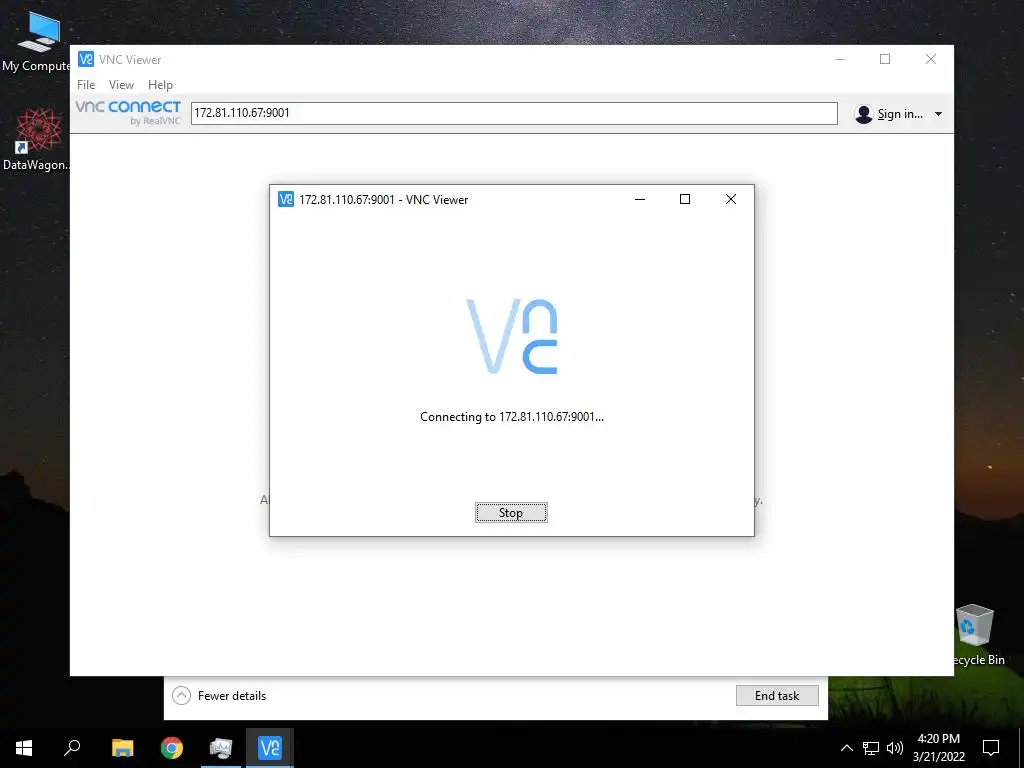Minimize the main VNC Viewer window
The width and height of the screenshot is (1024, 768).
pyautogui.click(x=840, y=59)
